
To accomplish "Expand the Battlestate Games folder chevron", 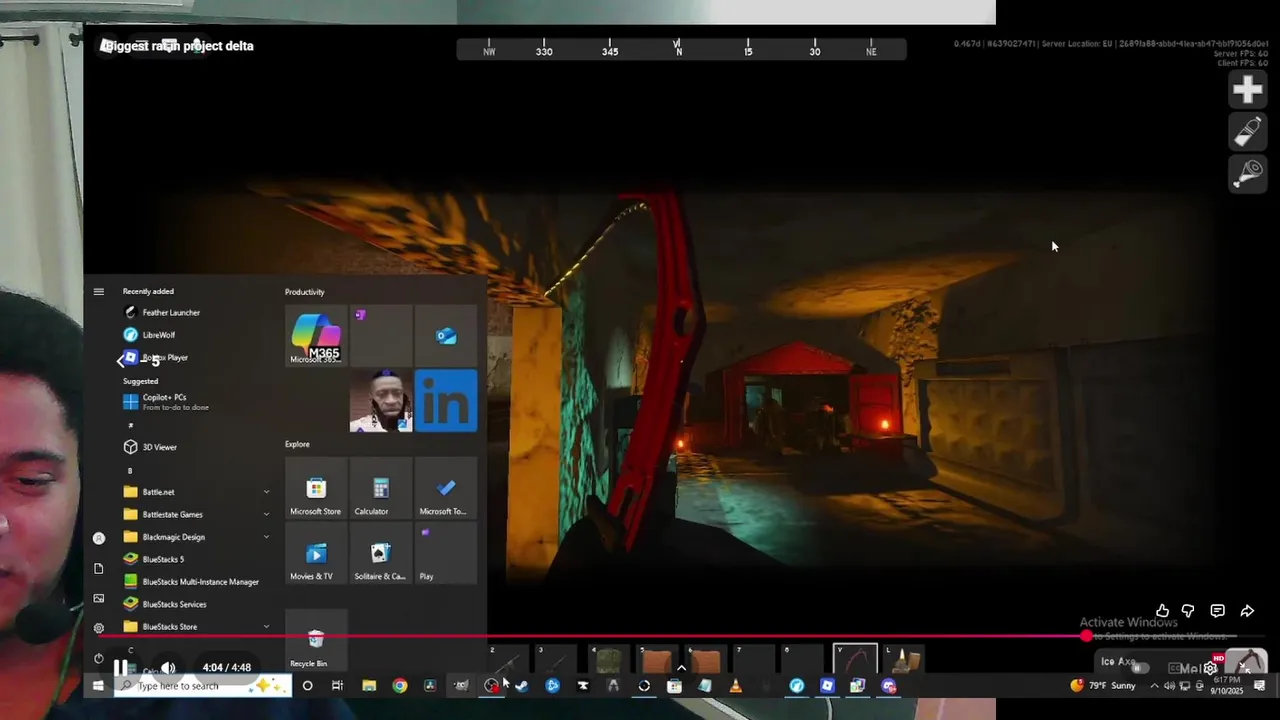I will 266,514.
